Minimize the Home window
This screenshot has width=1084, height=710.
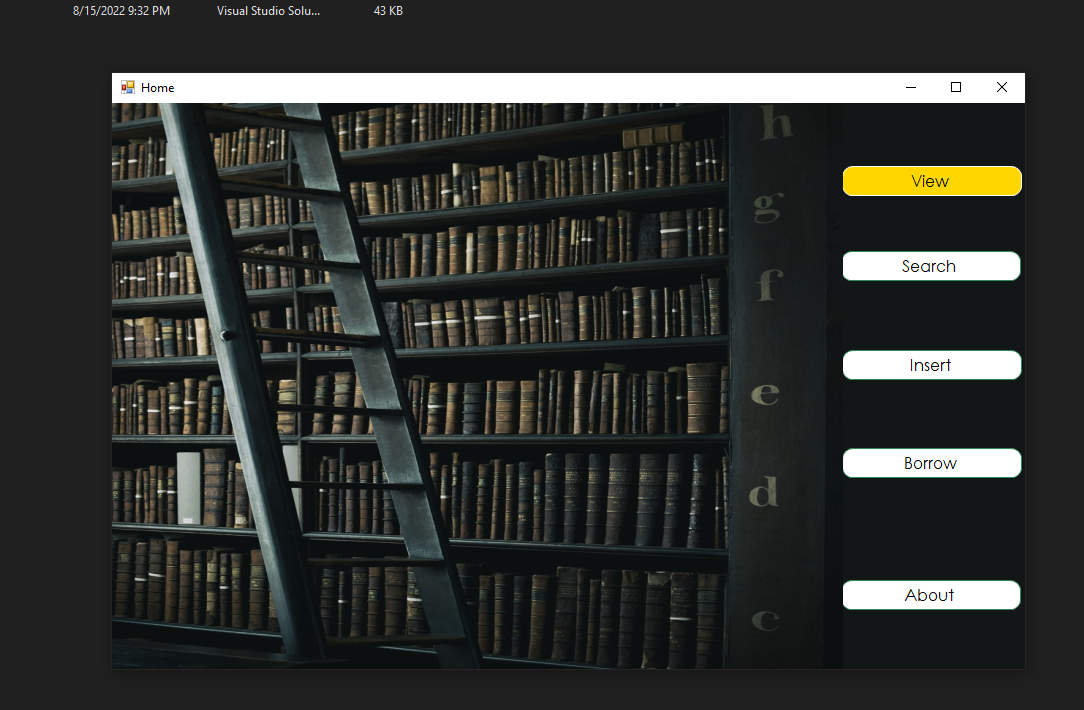(911, 87)
